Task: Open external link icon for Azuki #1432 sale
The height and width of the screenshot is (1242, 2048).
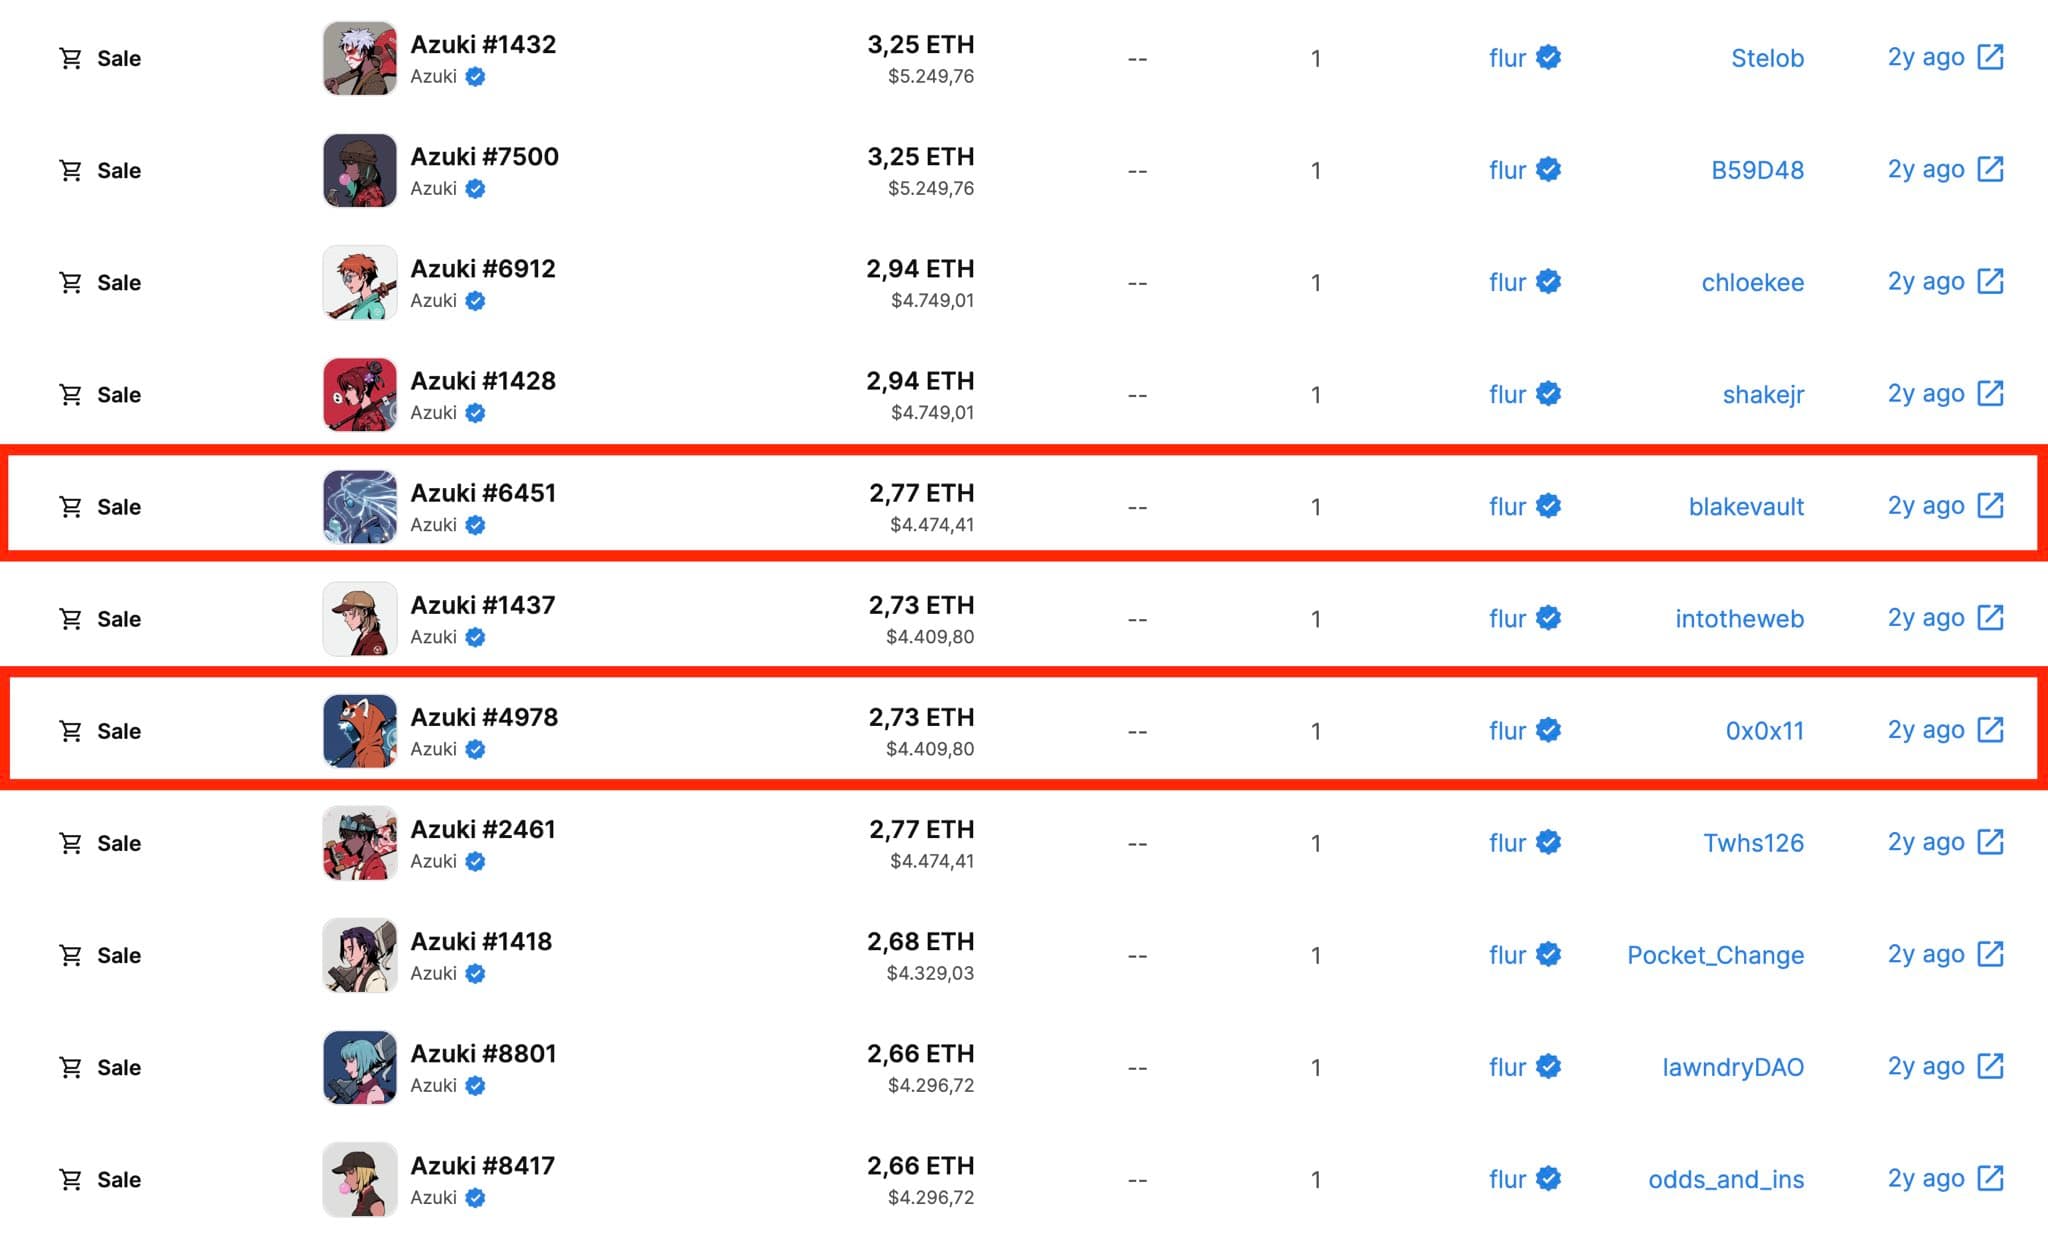Action: pos(1990,57)
